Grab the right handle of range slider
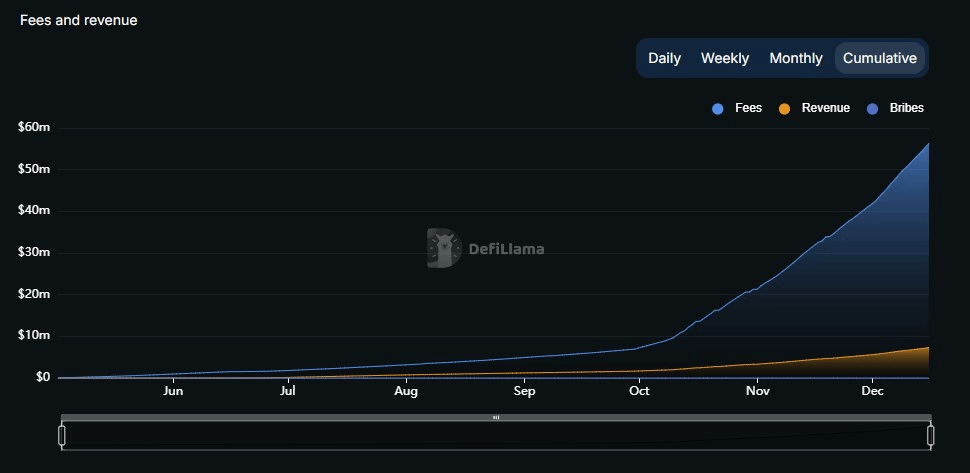This screenshot has height=473, width=970. point(930,435)
